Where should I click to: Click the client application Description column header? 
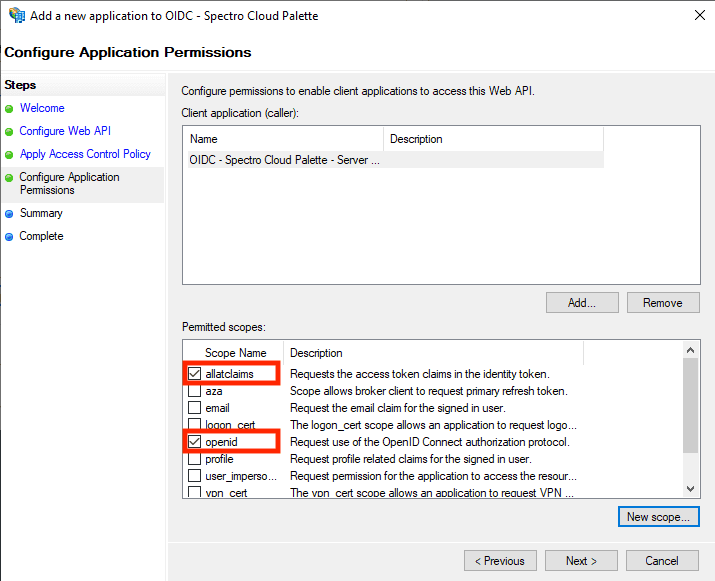[x=493, y=139]
